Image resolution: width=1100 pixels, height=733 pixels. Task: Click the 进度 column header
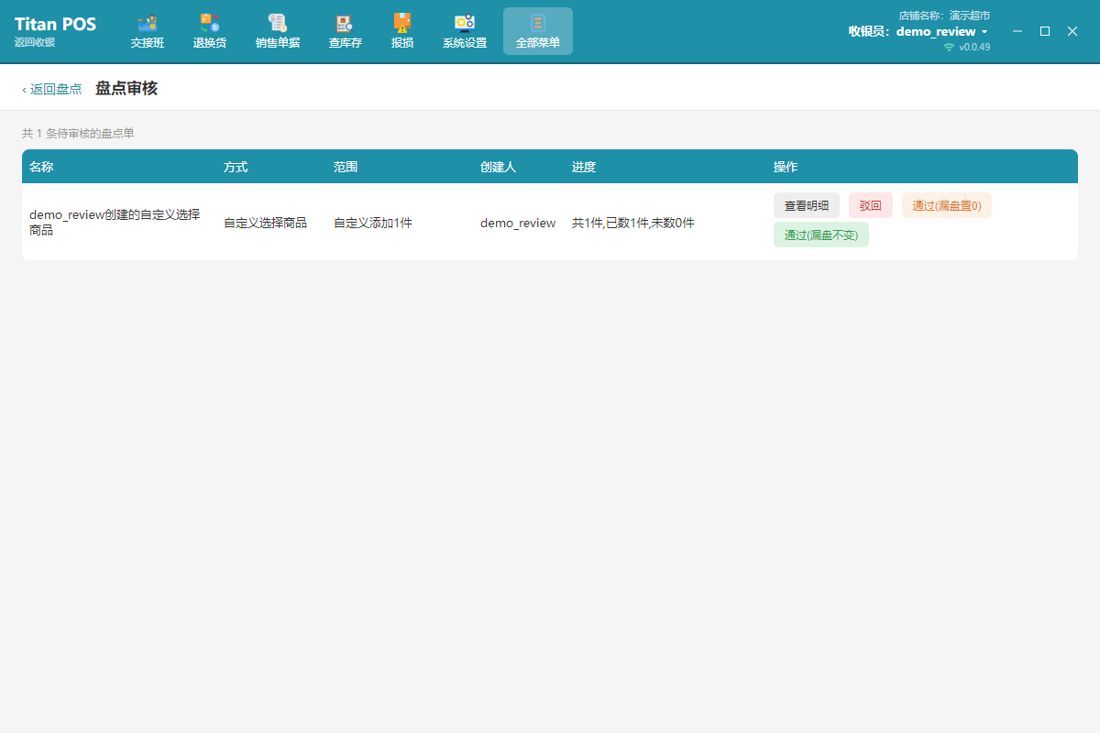tap(584, 167)
